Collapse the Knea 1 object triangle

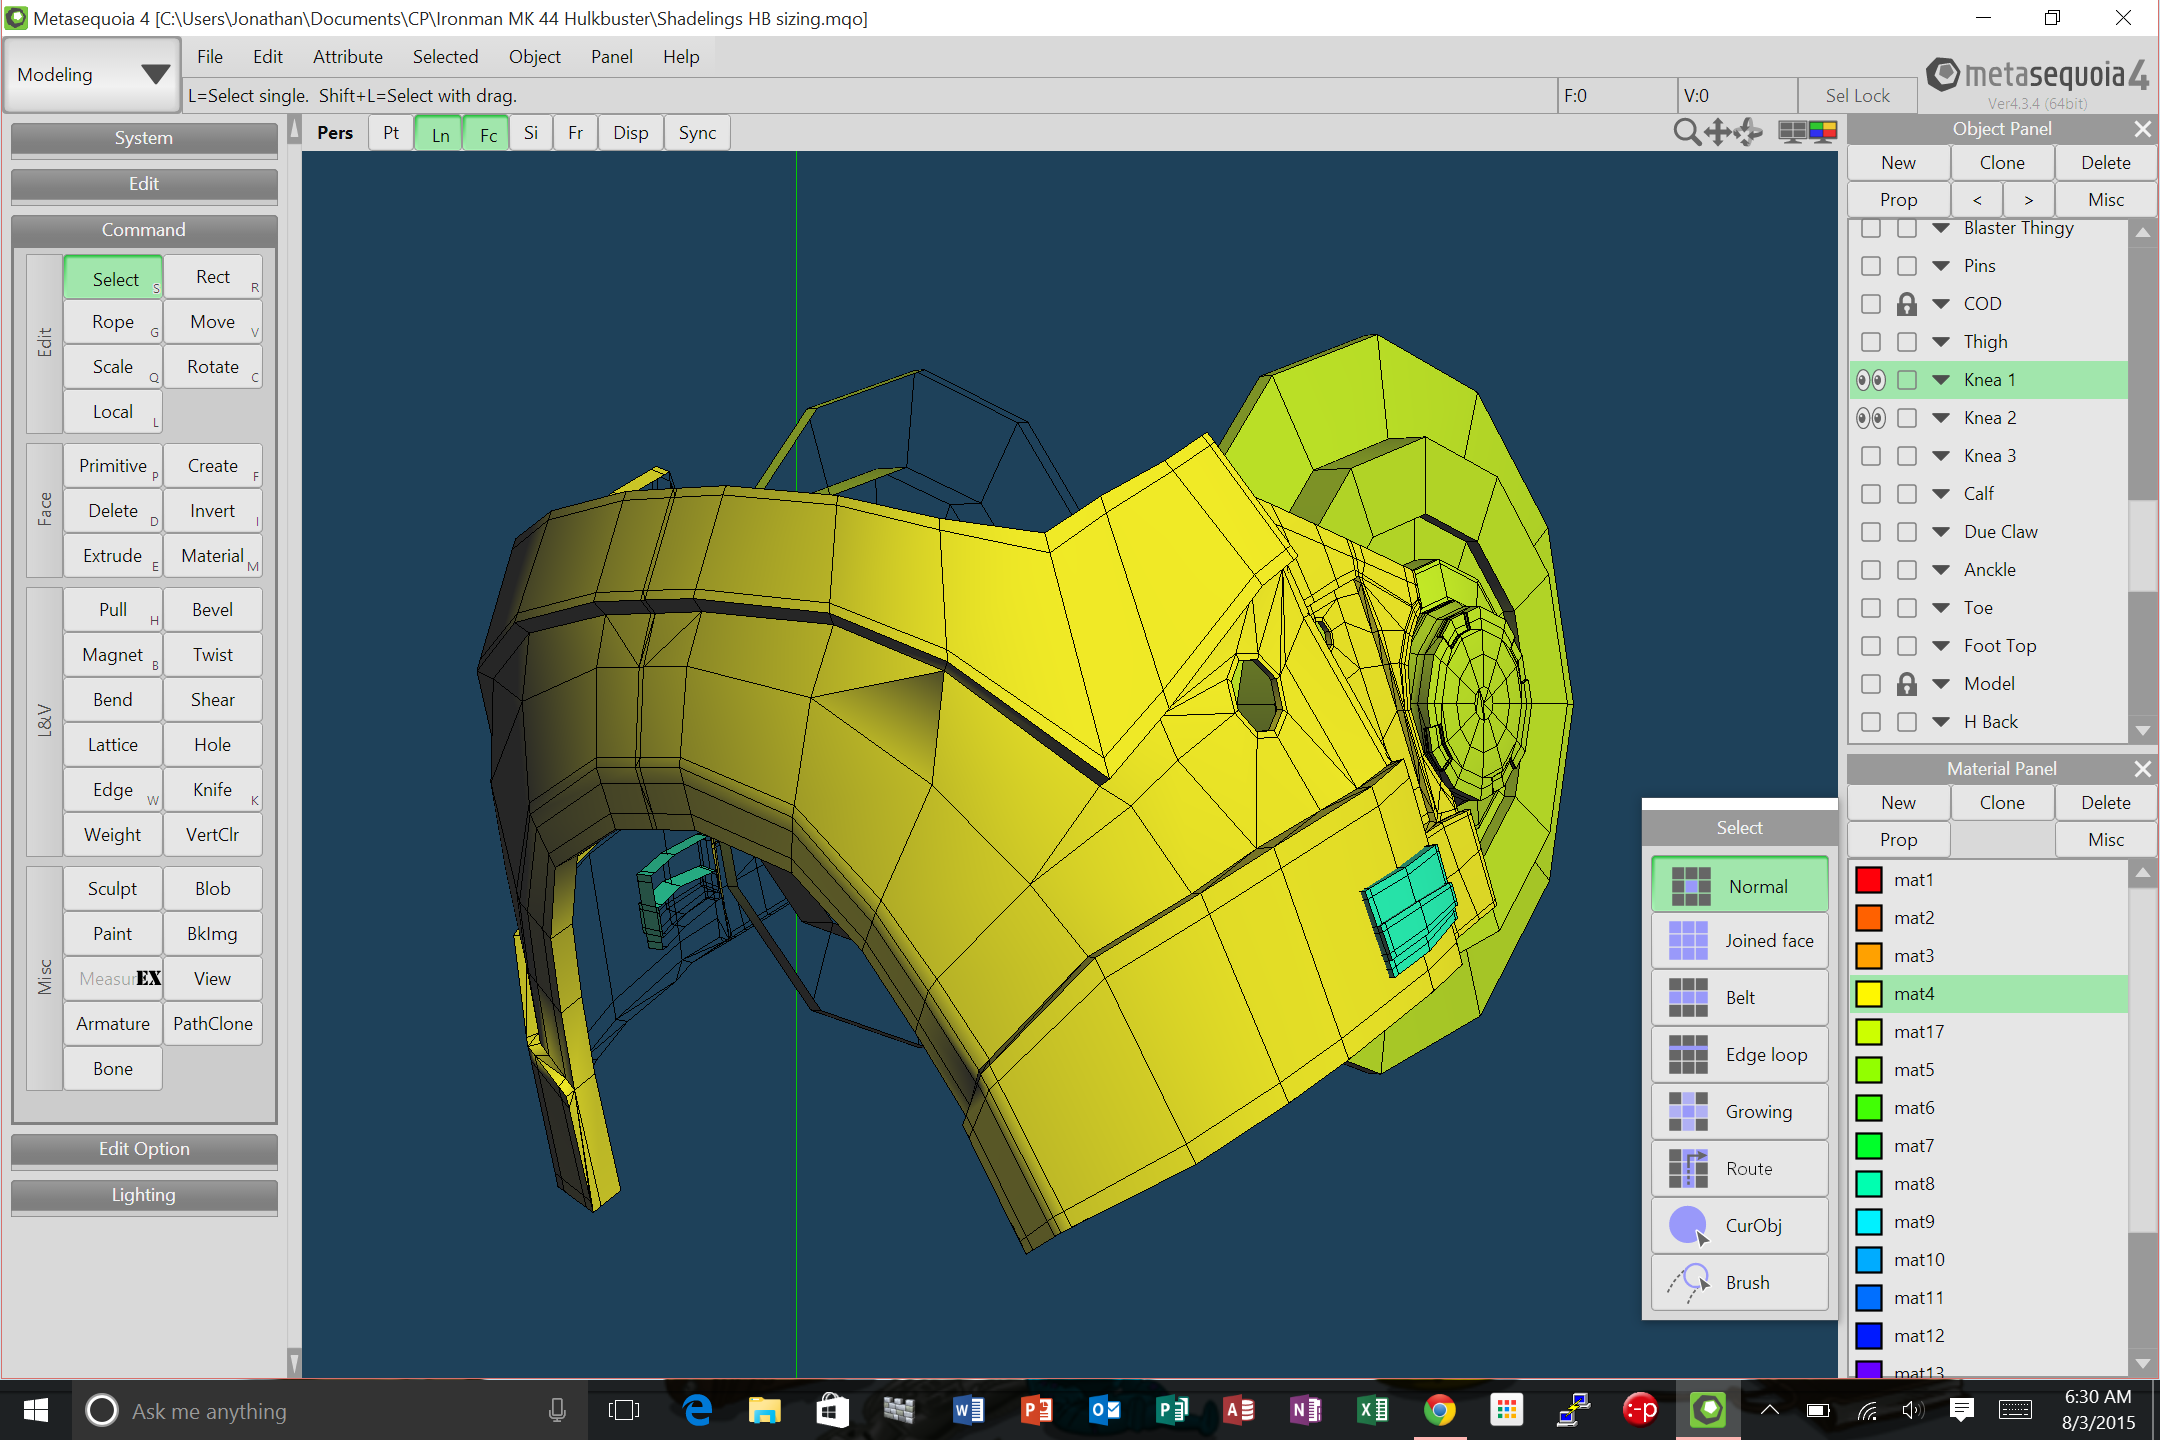click(1941, 380)
